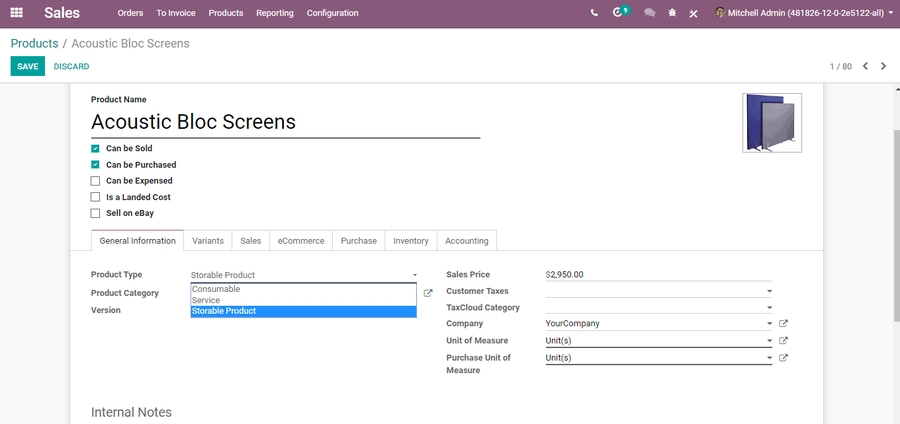Uncheck the Can be Sold checkbox

(x=96, y=149)
